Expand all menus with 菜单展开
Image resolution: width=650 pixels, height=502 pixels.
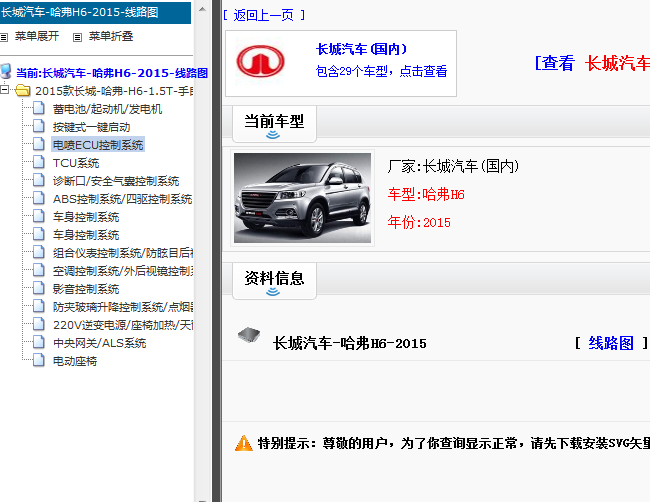[37, 36]
